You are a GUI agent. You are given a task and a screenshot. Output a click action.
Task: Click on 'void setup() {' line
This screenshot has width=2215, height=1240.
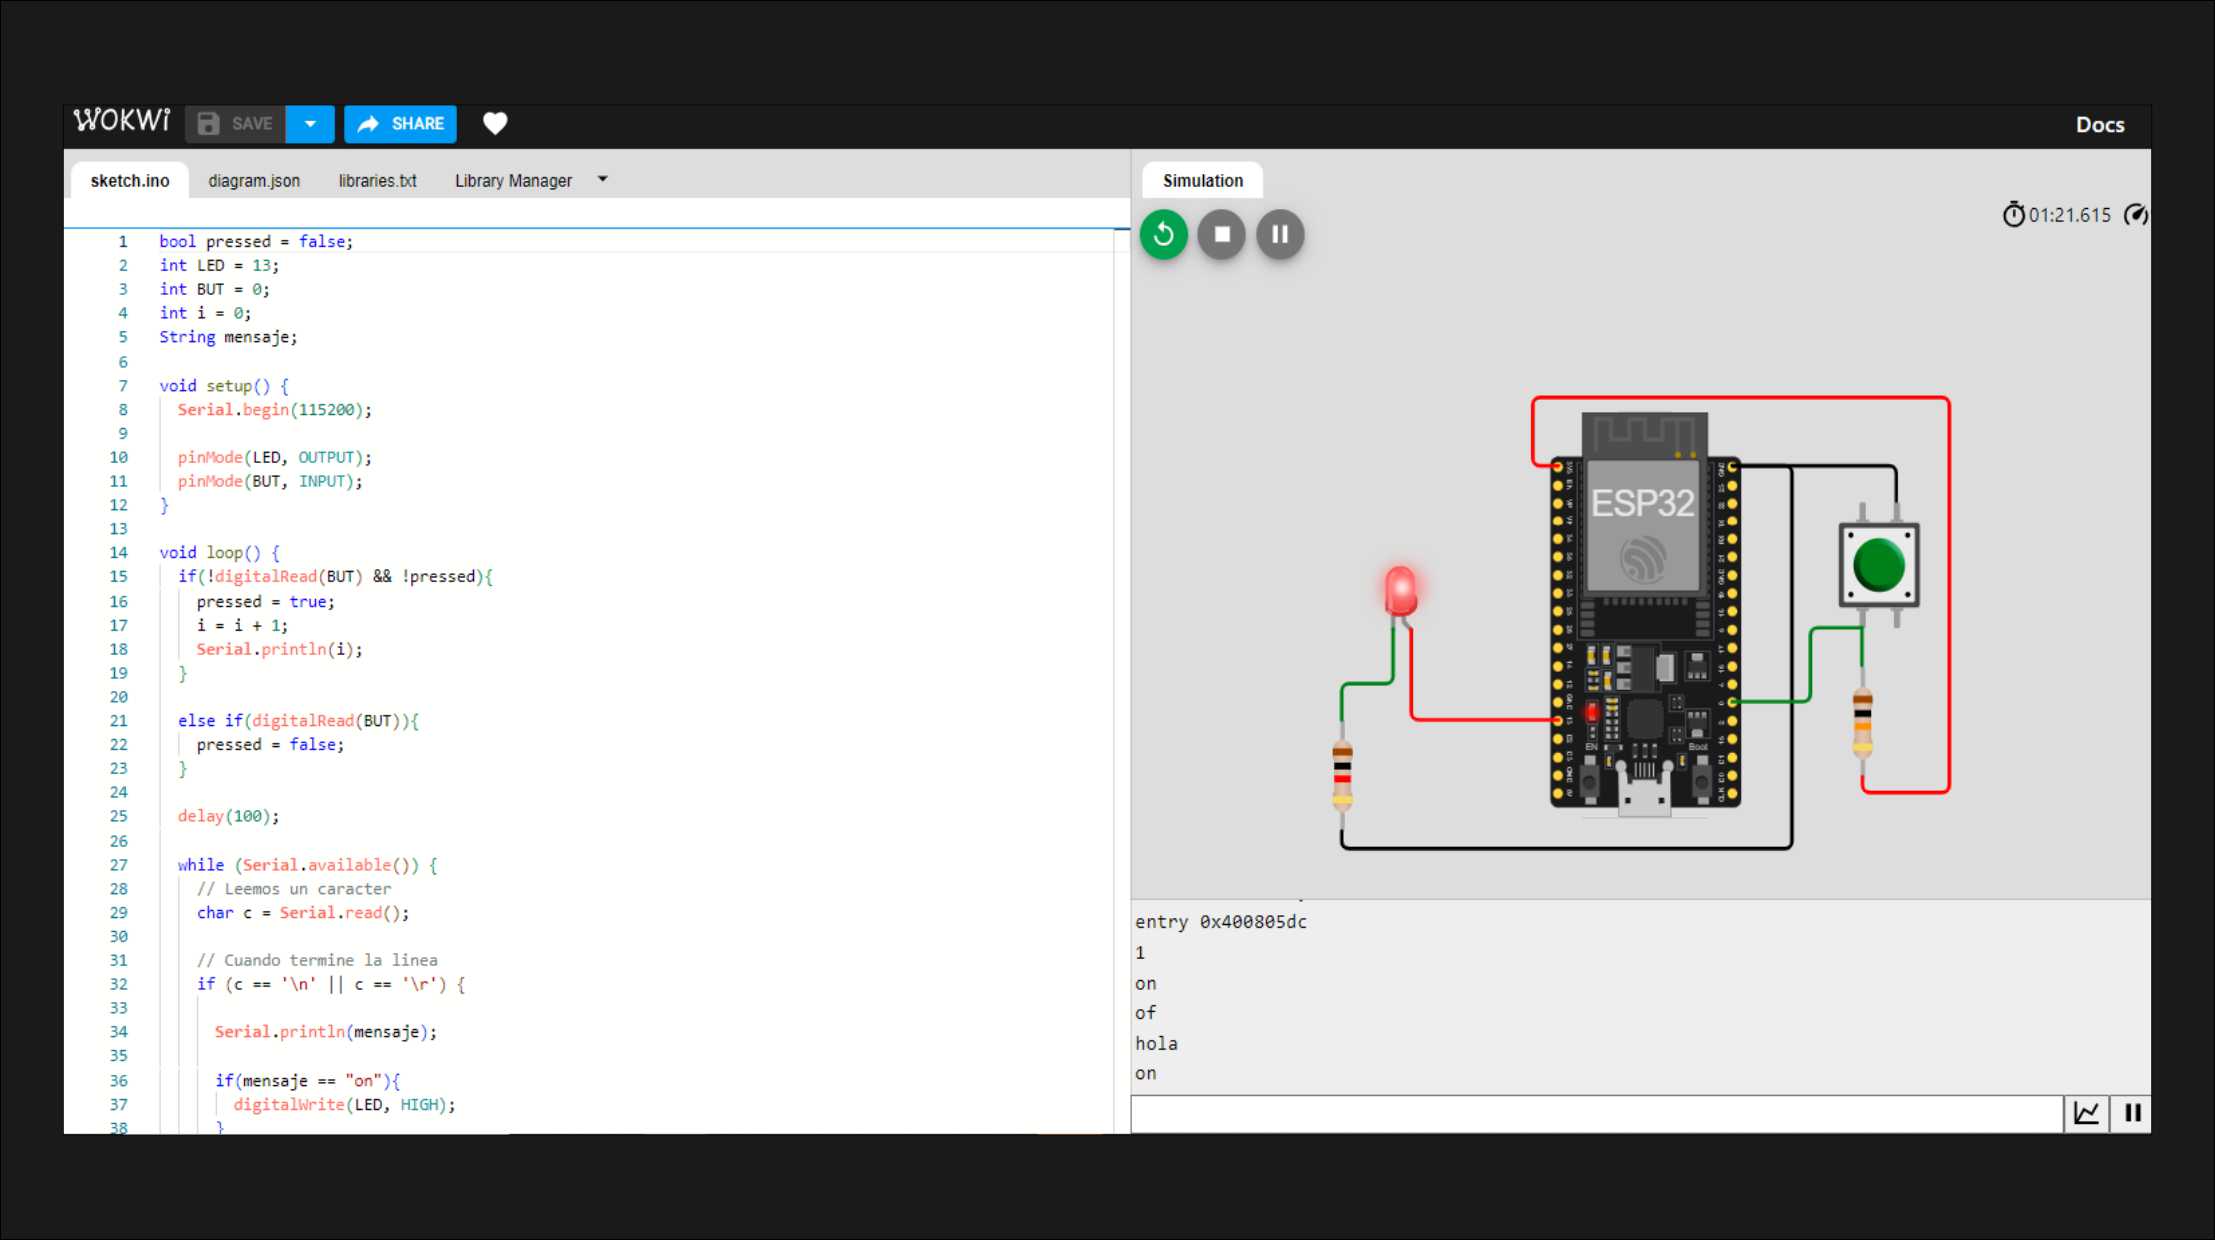coord(224,385)
